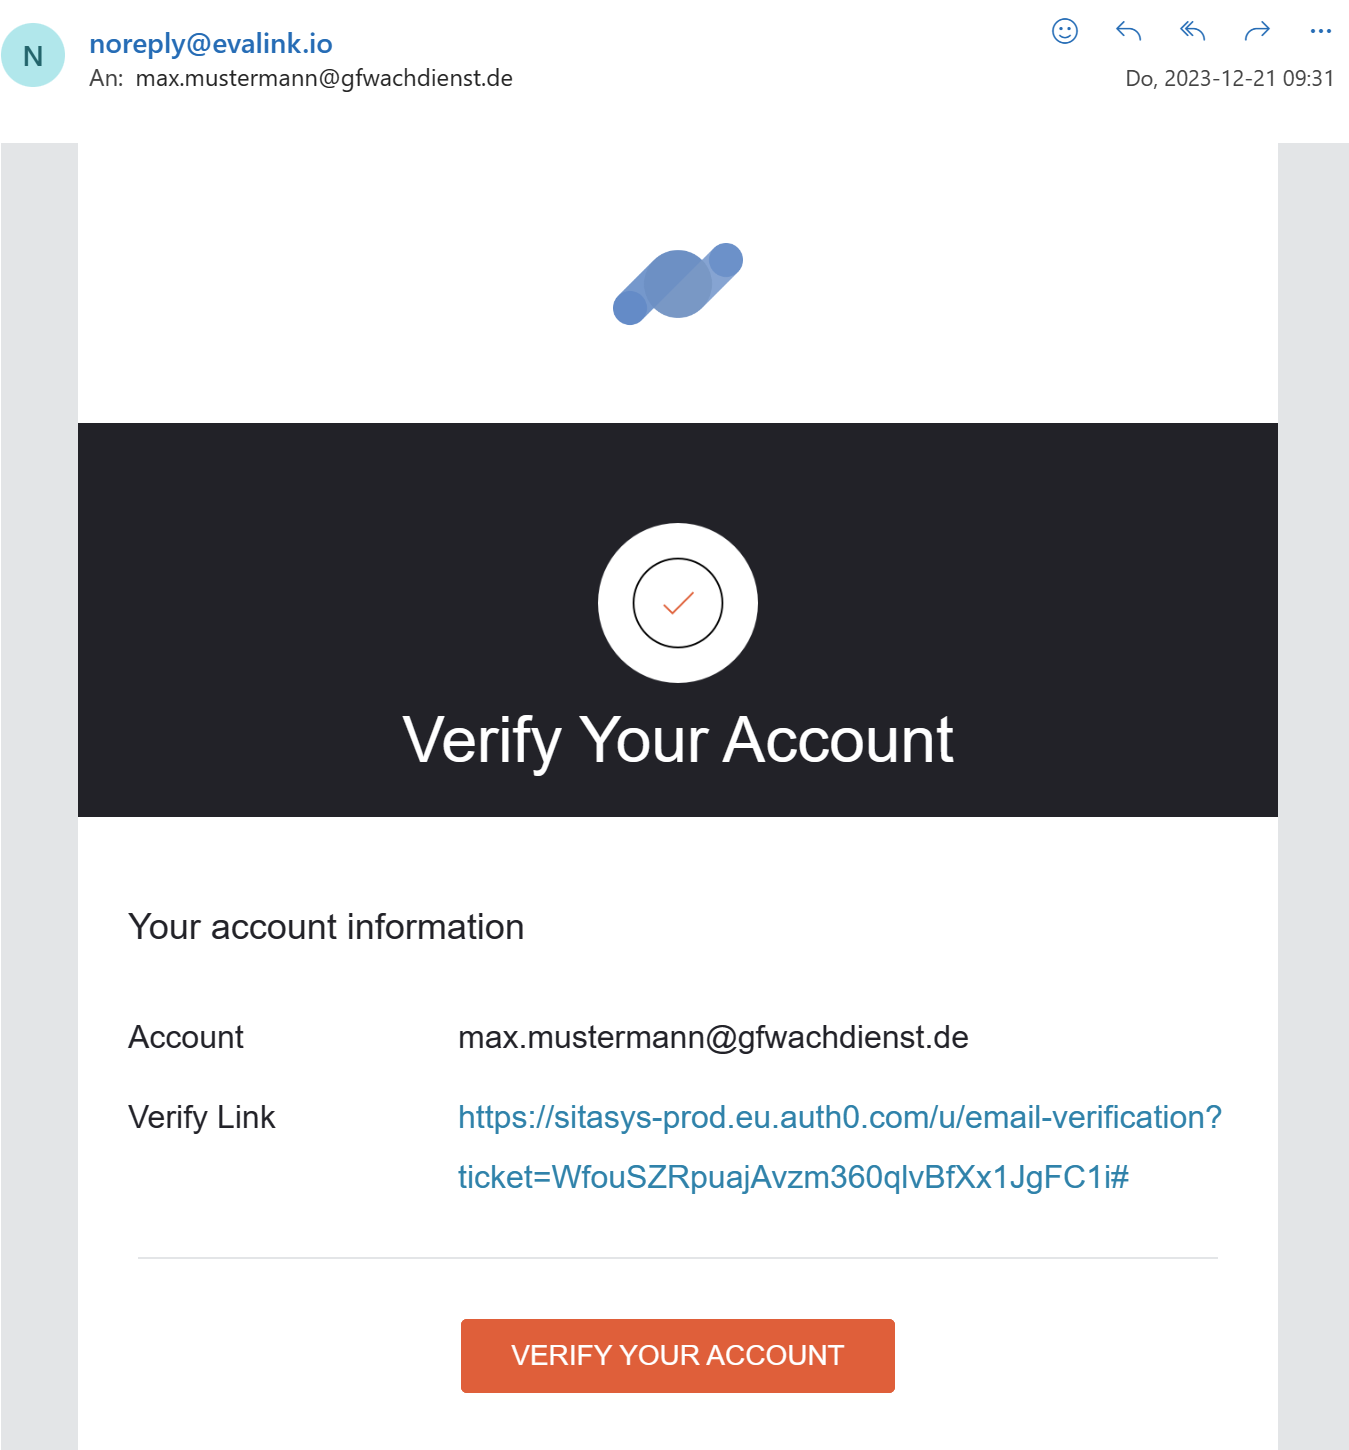Screen dimensions: 1349x1450
Task: Click the An: recipient label
Action: 106,78
